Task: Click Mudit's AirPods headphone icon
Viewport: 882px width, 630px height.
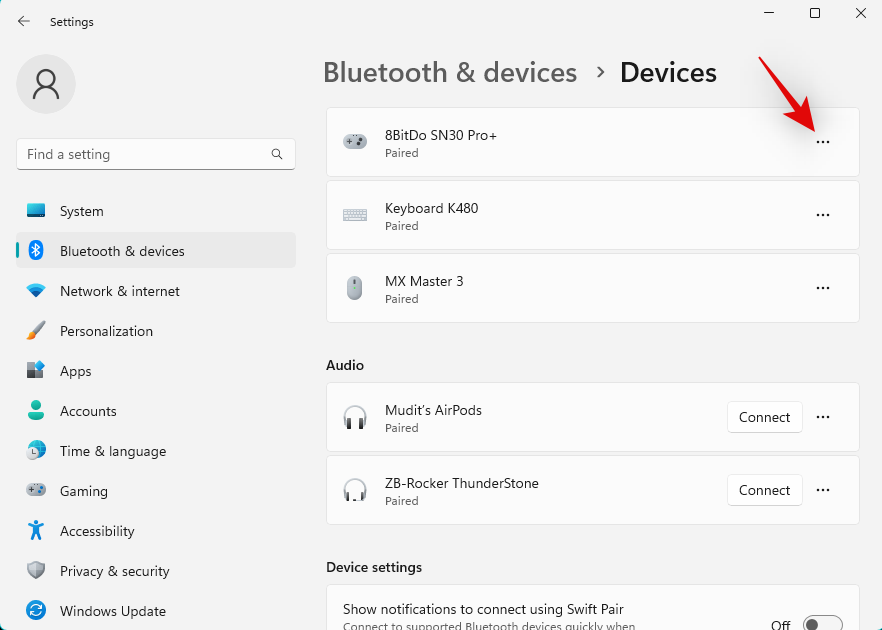Action: pos(355,418)
